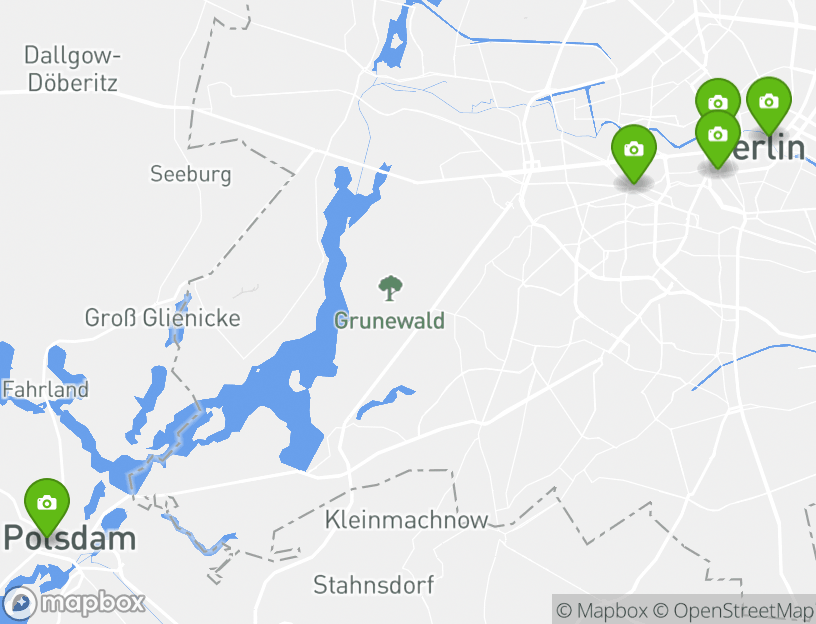Select the Dallgow-Döberitz label
This screenshot has height=624, width=816.
[x=72, y=69]
